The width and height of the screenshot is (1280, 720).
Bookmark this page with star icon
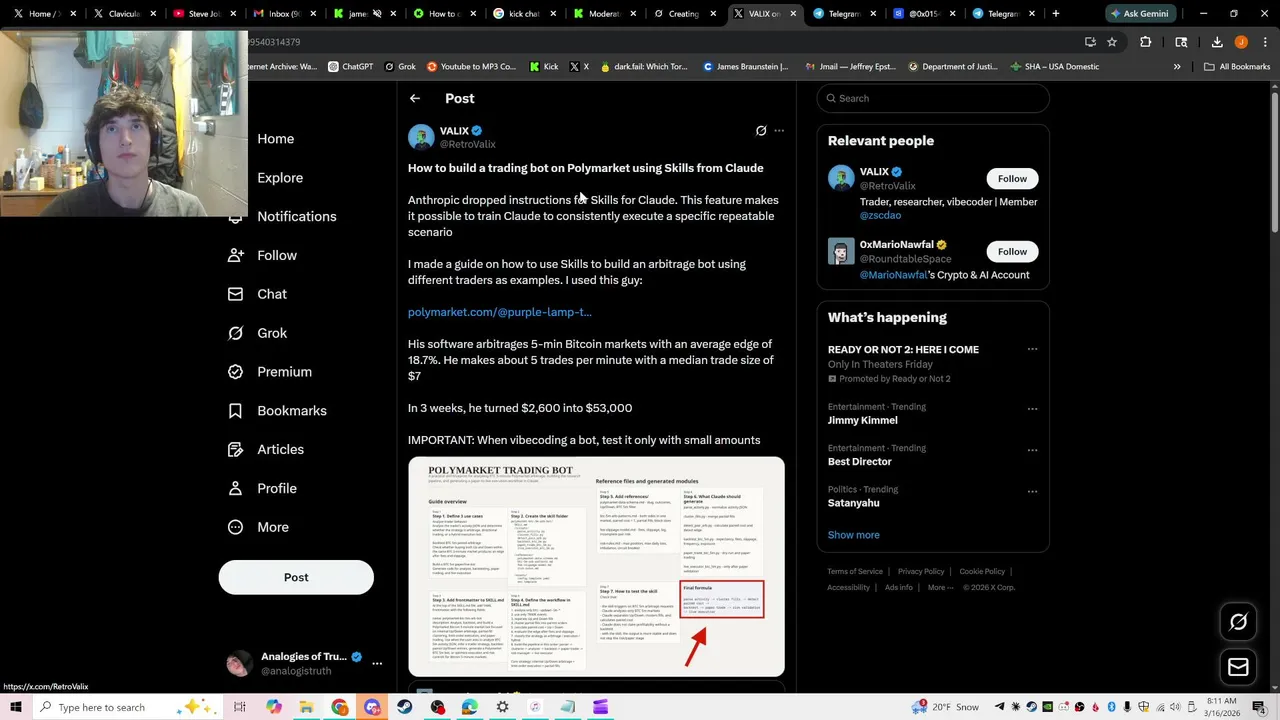(1112, 42)
